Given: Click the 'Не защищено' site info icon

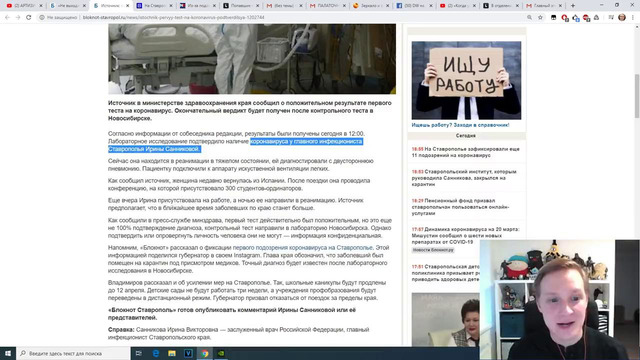Looking at the screenshot, I should tap(42, 18).
